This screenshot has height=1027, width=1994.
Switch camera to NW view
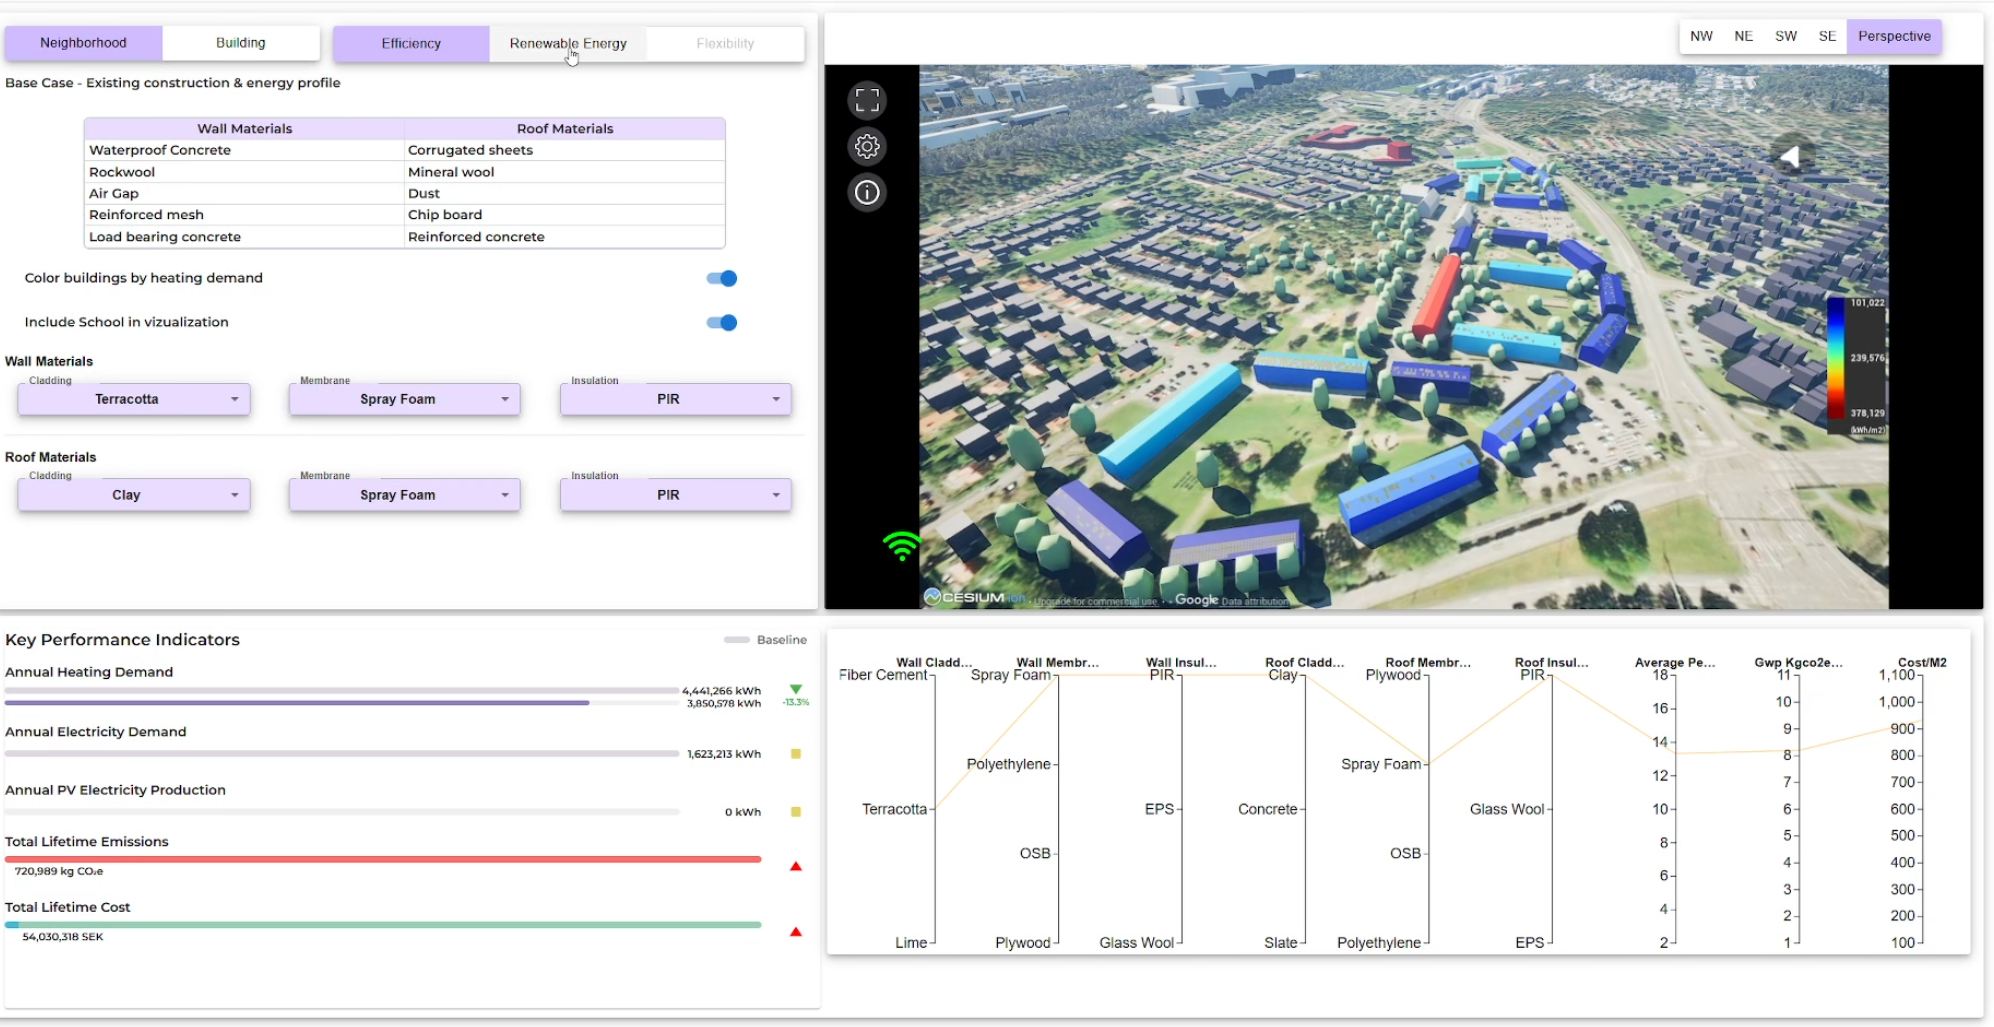click(x=1701, y=36)
